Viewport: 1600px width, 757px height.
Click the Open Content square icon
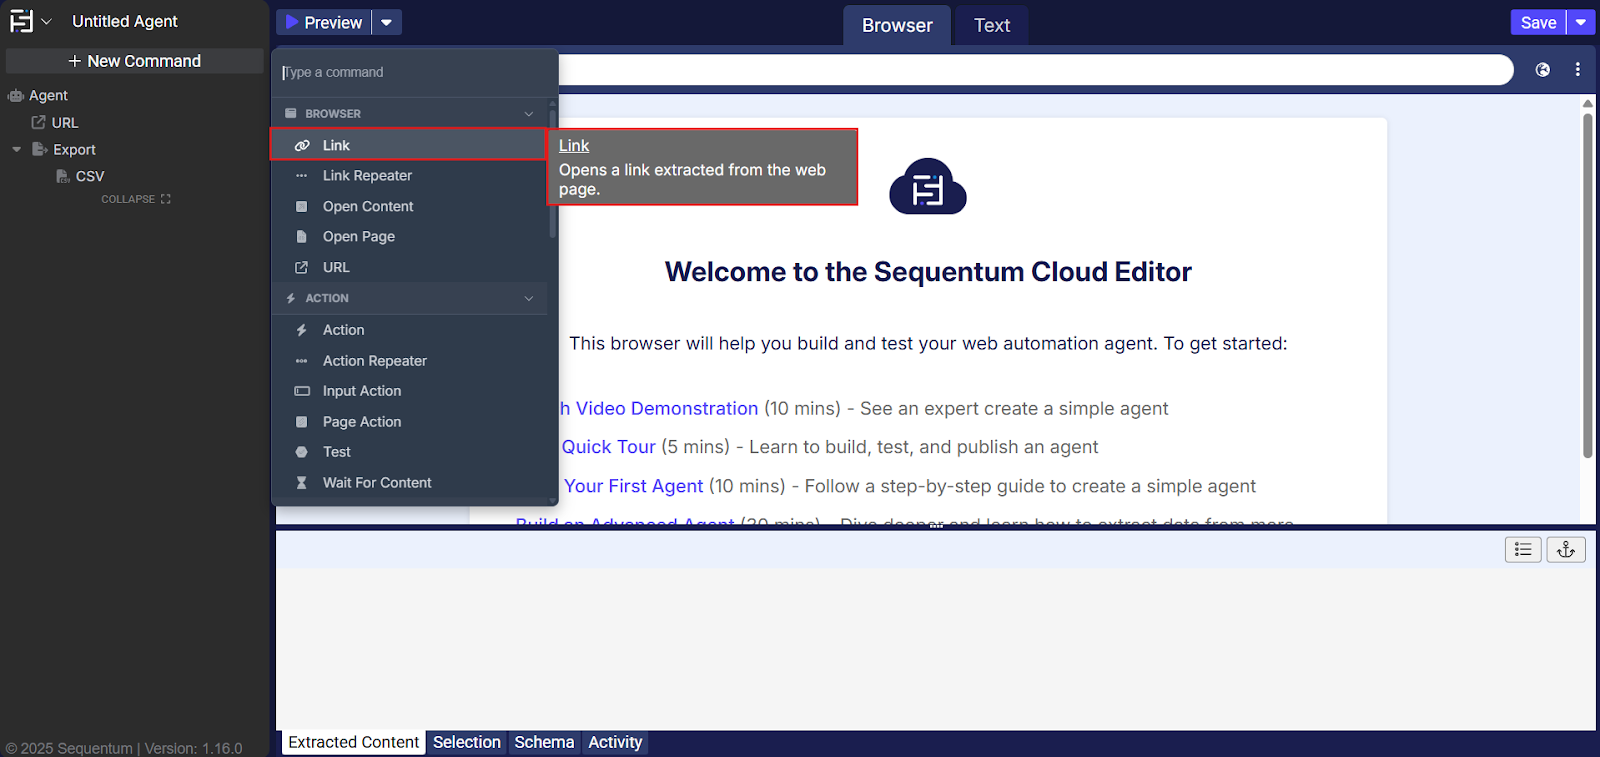(x=302, y=207)
